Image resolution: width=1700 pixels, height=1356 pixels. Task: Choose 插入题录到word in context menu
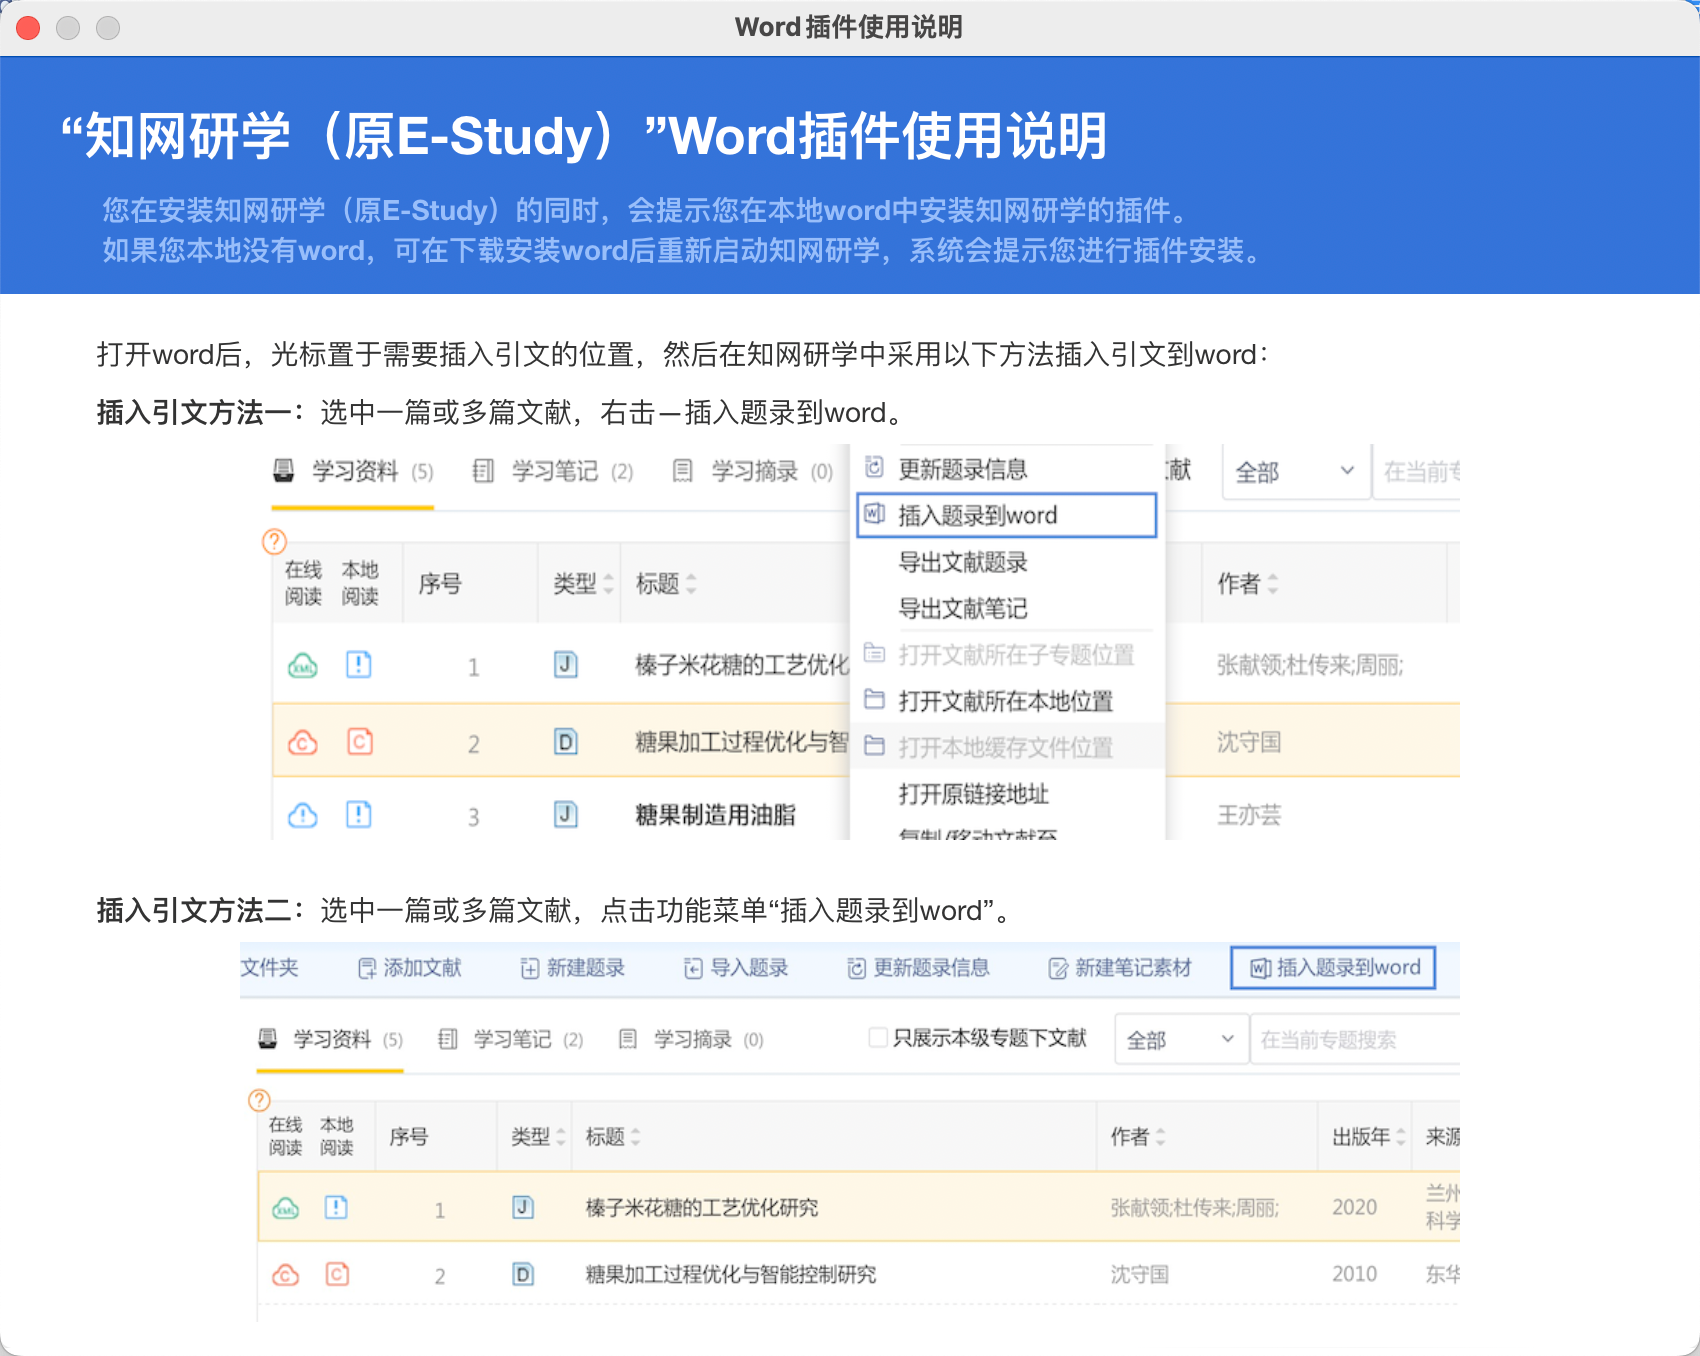coord(1006,515)
